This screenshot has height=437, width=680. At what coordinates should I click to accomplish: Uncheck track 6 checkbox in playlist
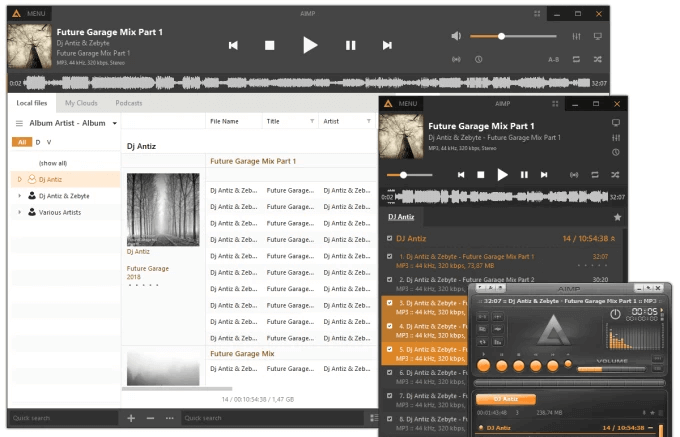[x=389, y=372]
